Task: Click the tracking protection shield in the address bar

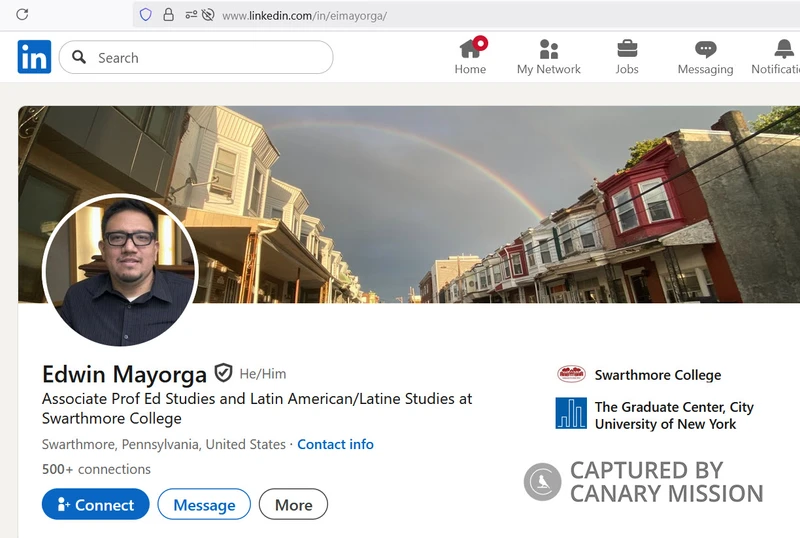Action: click(146, 15)
